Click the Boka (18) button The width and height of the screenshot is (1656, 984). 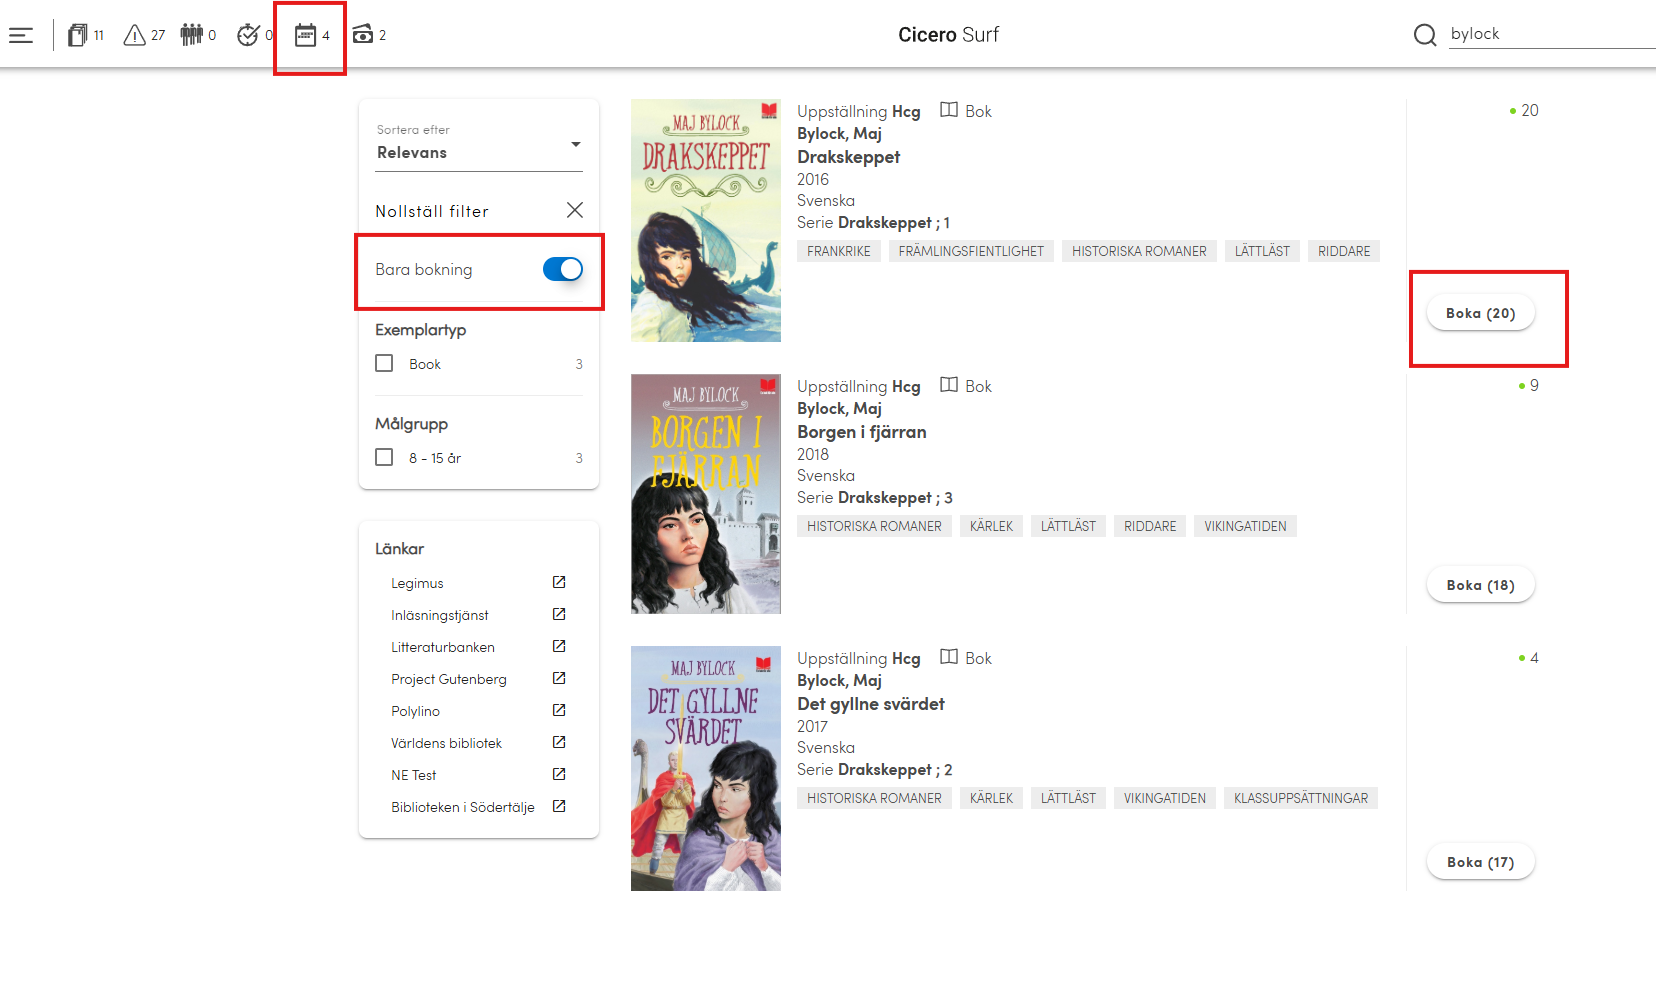pyautogui.click(x=1481, y=585)
